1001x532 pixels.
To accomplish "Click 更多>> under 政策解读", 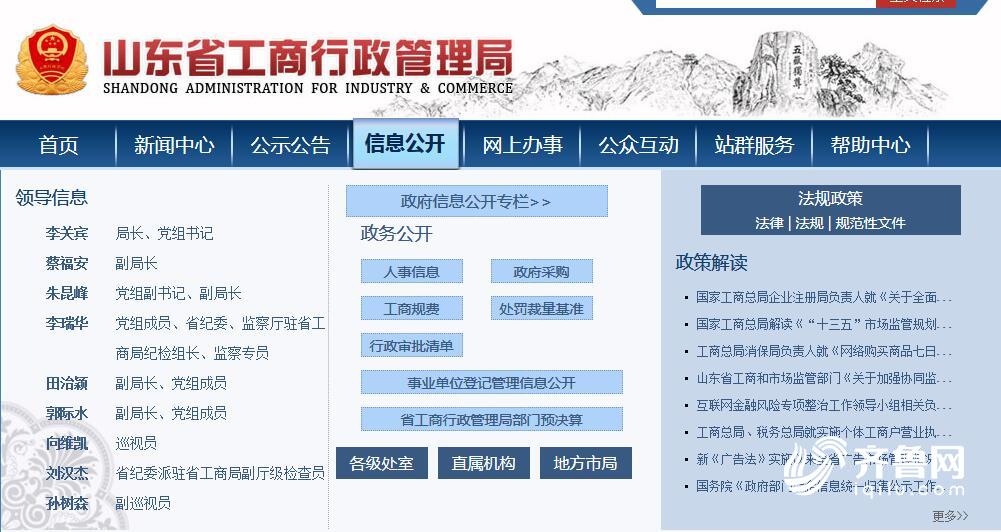I will [x=950, y=515].
